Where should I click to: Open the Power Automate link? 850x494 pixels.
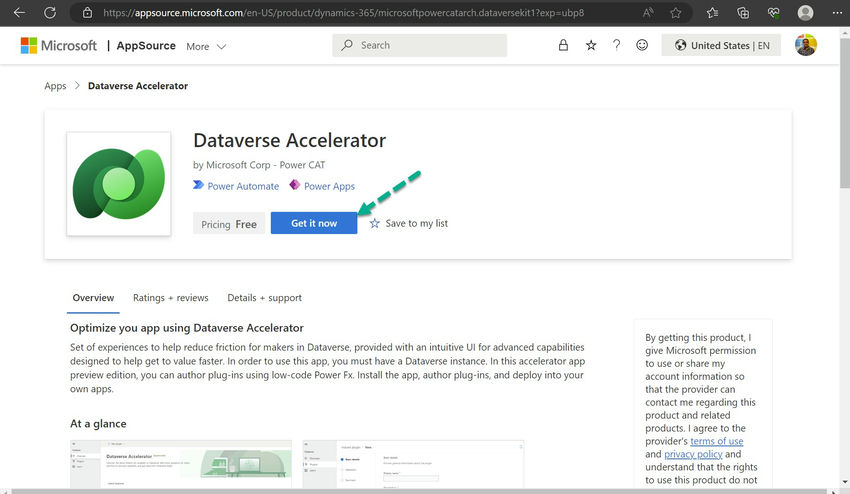(243, 186)
